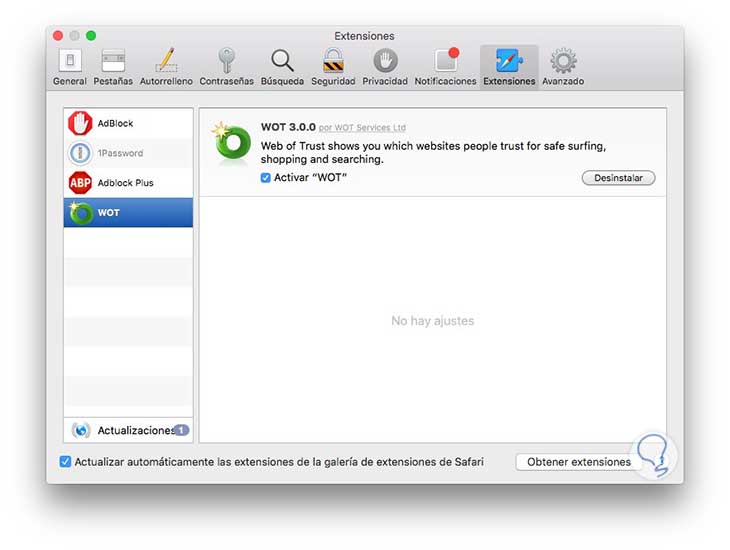Image resolution: width=730 pixels, height=550 pixels.
Task: Open the Pestañas preferences icon
Action: (113, 61)
